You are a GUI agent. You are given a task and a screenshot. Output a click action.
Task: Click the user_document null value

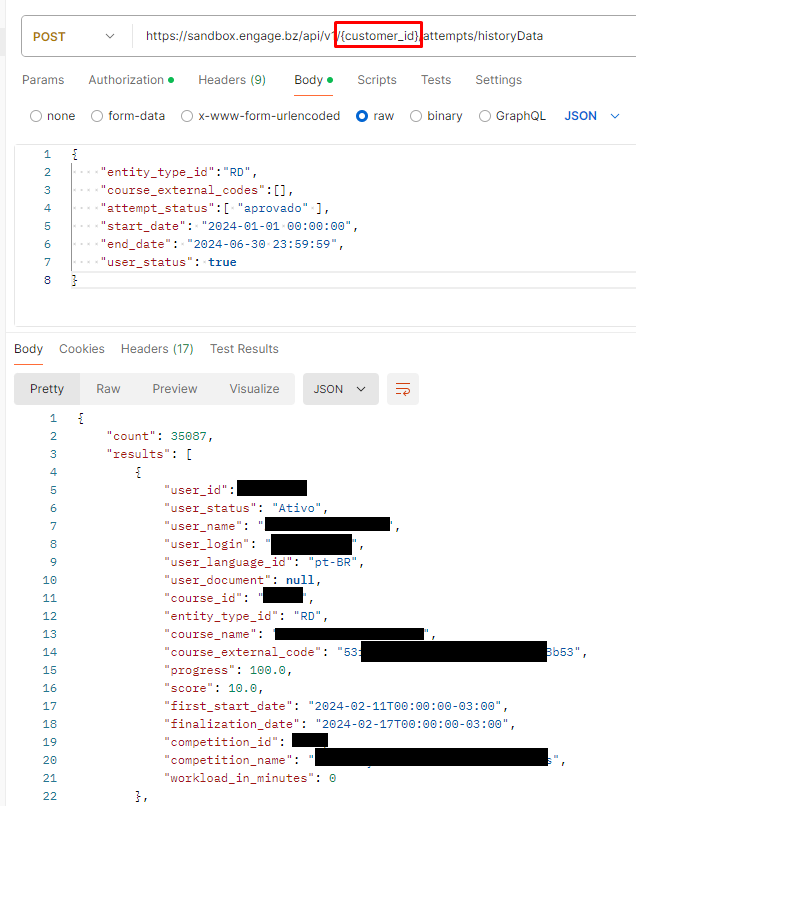click(x=300, y=580)
